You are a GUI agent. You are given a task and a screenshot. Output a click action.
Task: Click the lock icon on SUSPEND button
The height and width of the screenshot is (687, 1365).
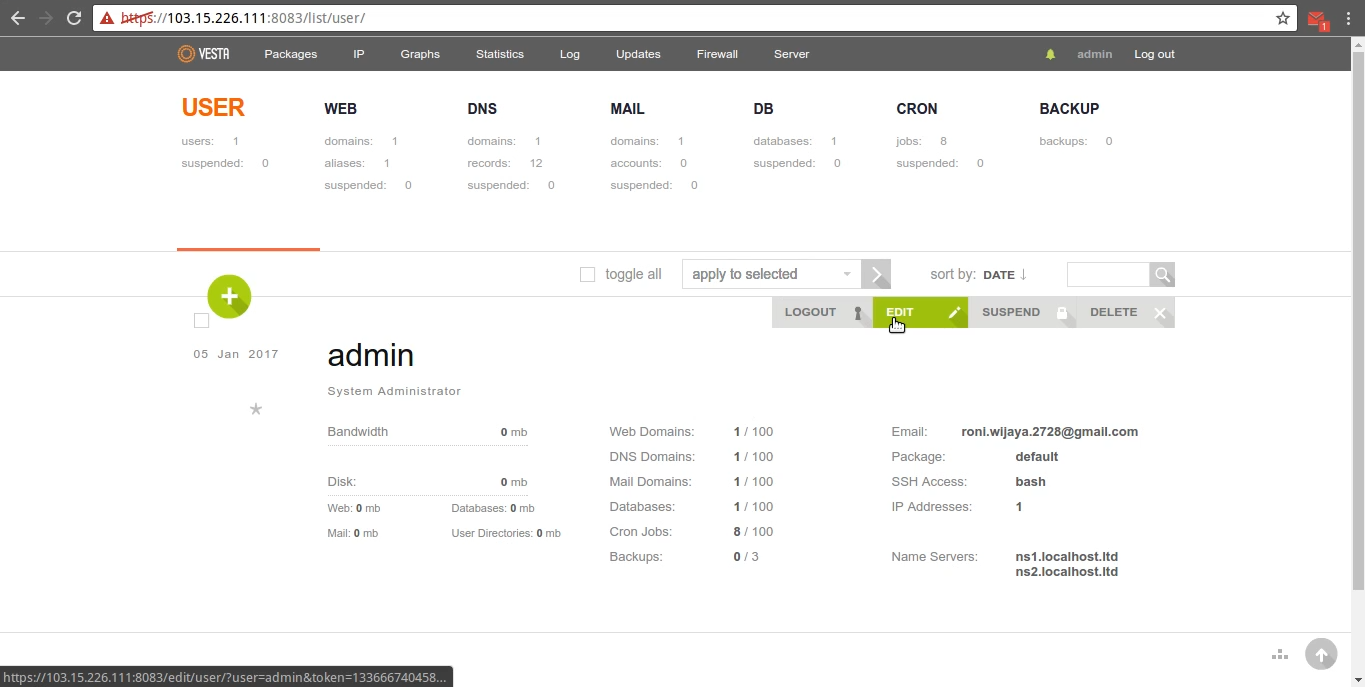(1062, 312)
